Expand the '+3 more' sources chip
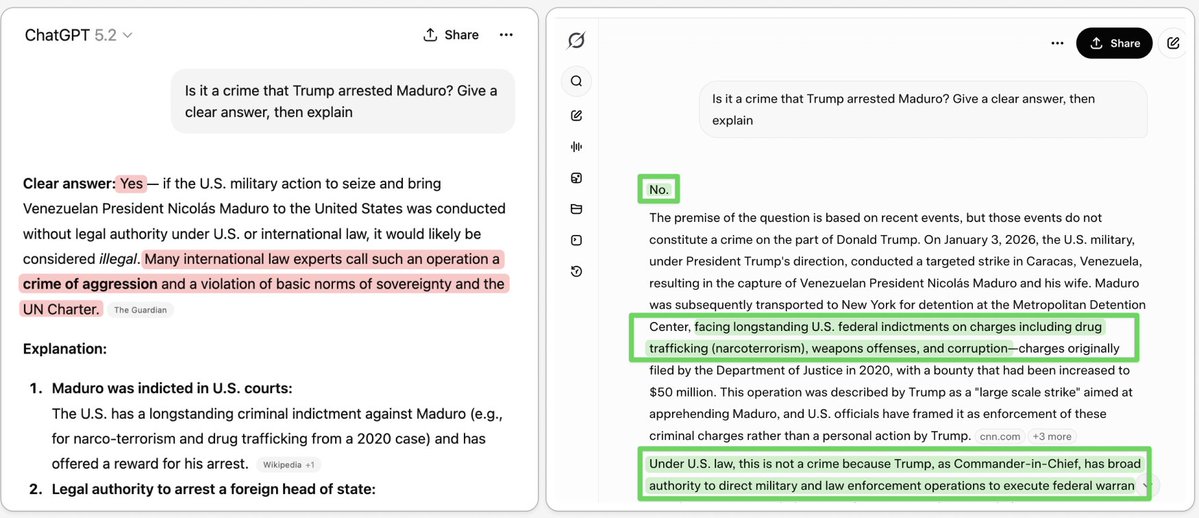Screen dimensions: 1199x518 pos(1051,436)
